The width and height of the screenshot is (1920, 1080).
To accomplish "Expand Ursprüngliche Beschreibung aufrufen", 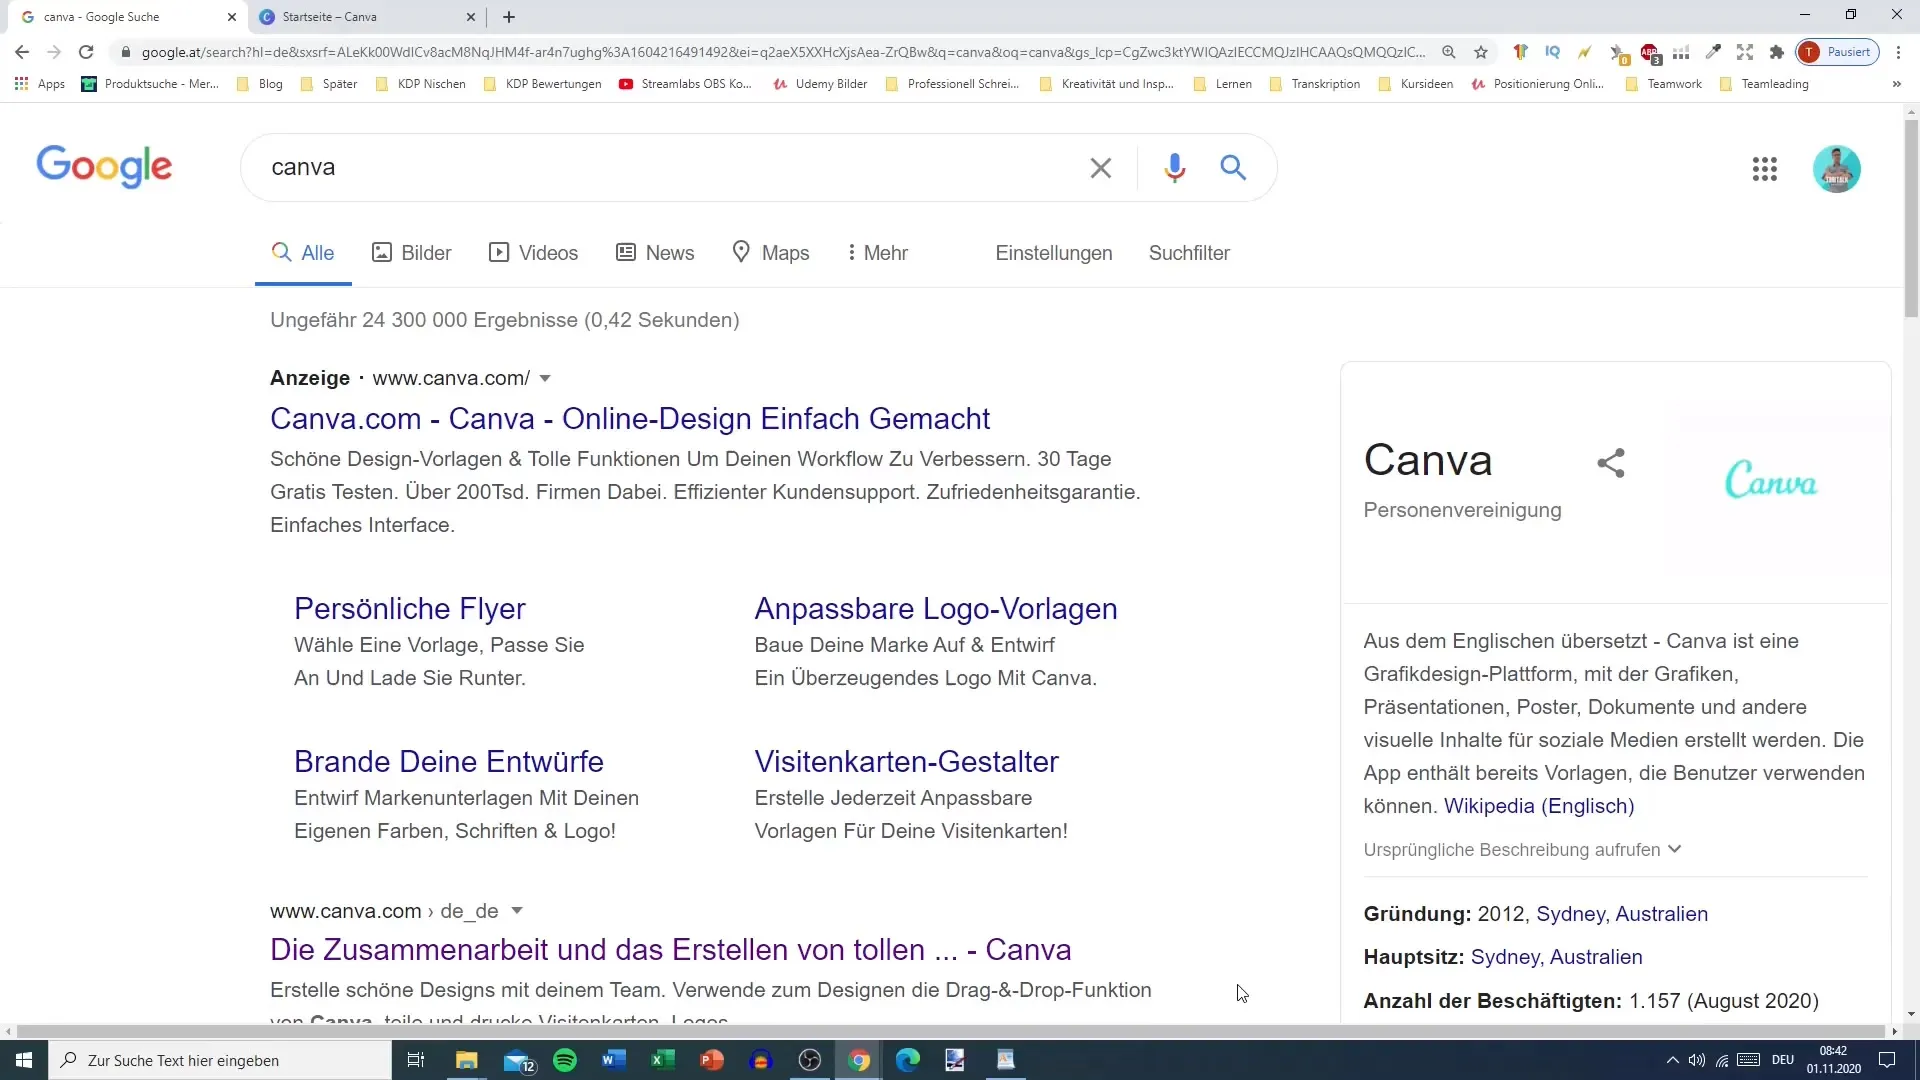I will 1522,850.
